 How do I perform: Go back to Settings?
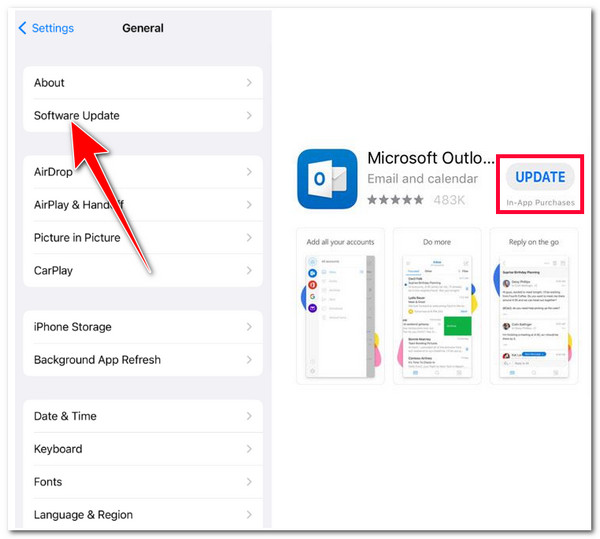[x=46, y=28]
